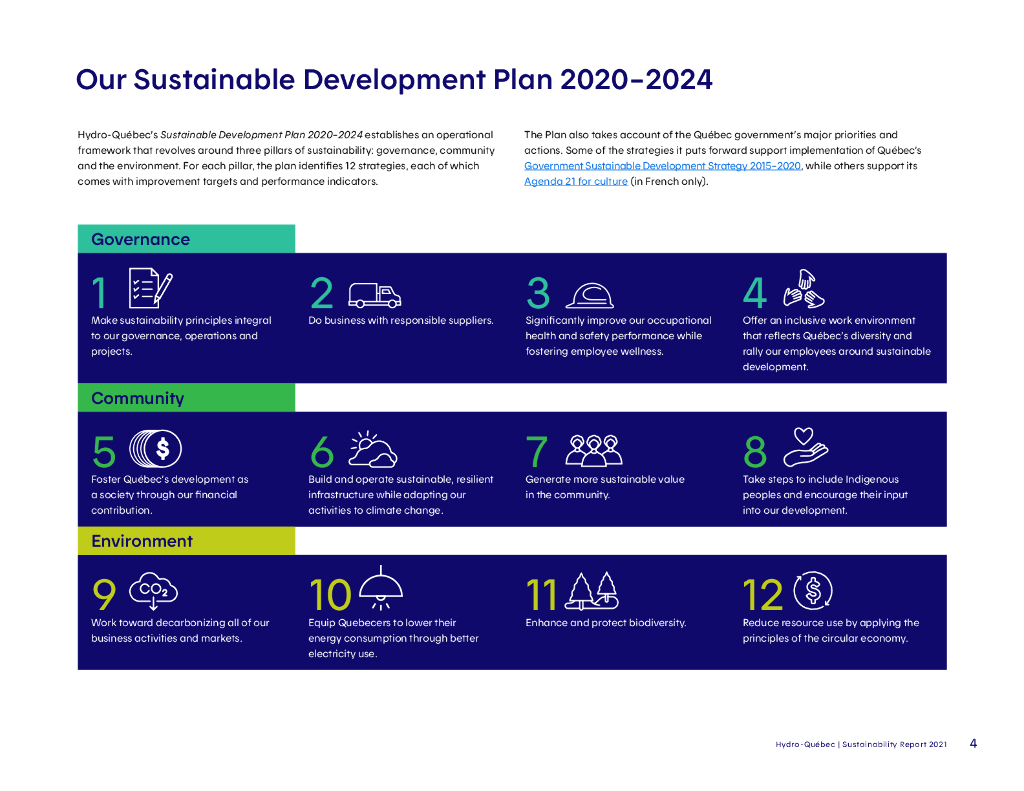Click the dollar coins icon for strategy 5

pyautogui.click(x=155, y=449)
